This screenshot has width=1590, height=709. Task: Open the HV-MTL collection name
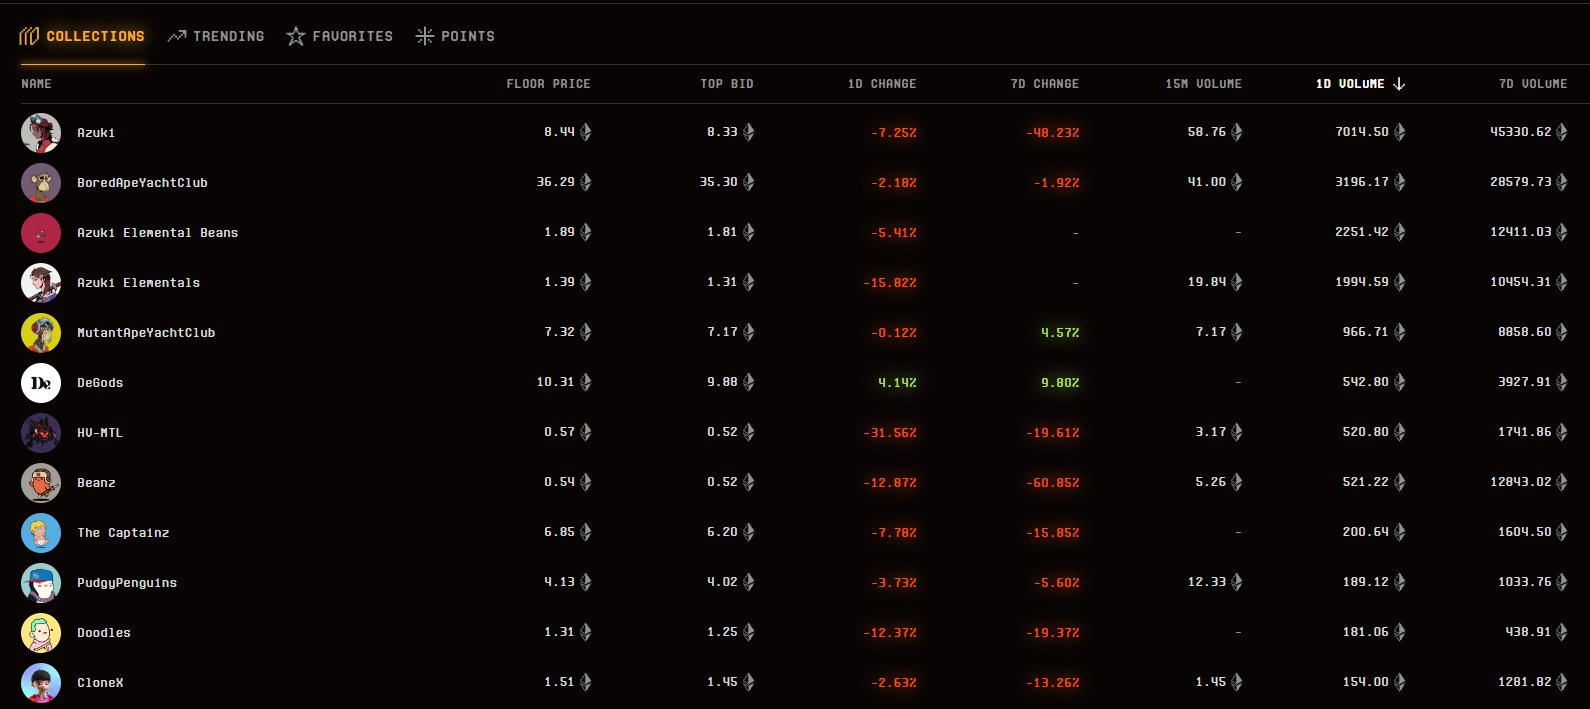[100, 433]
